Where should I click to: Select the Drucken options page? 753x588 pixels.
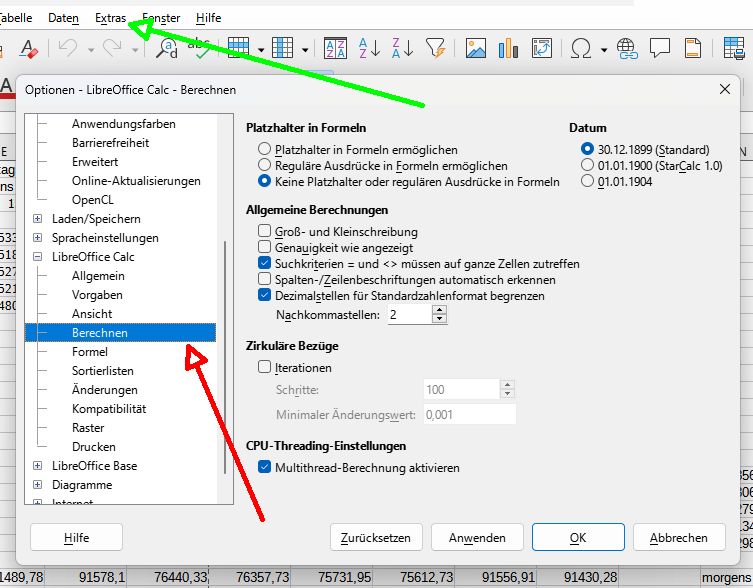(94, 447)
